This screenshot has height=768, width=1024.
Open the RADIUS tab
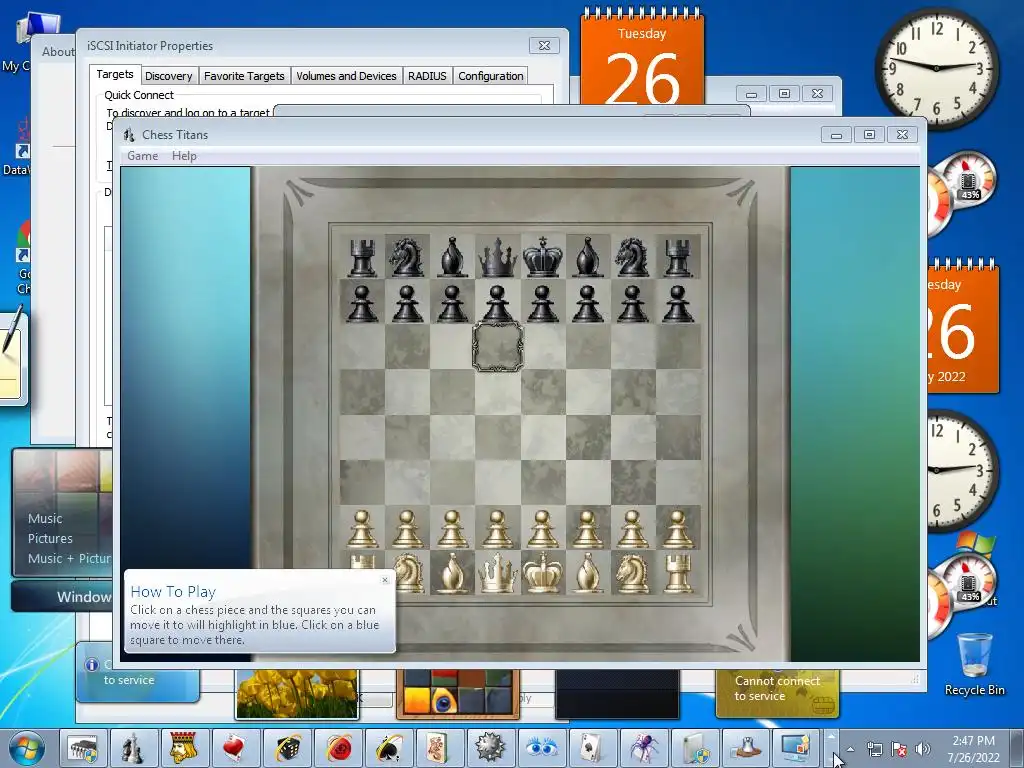[x=427, y=76]
